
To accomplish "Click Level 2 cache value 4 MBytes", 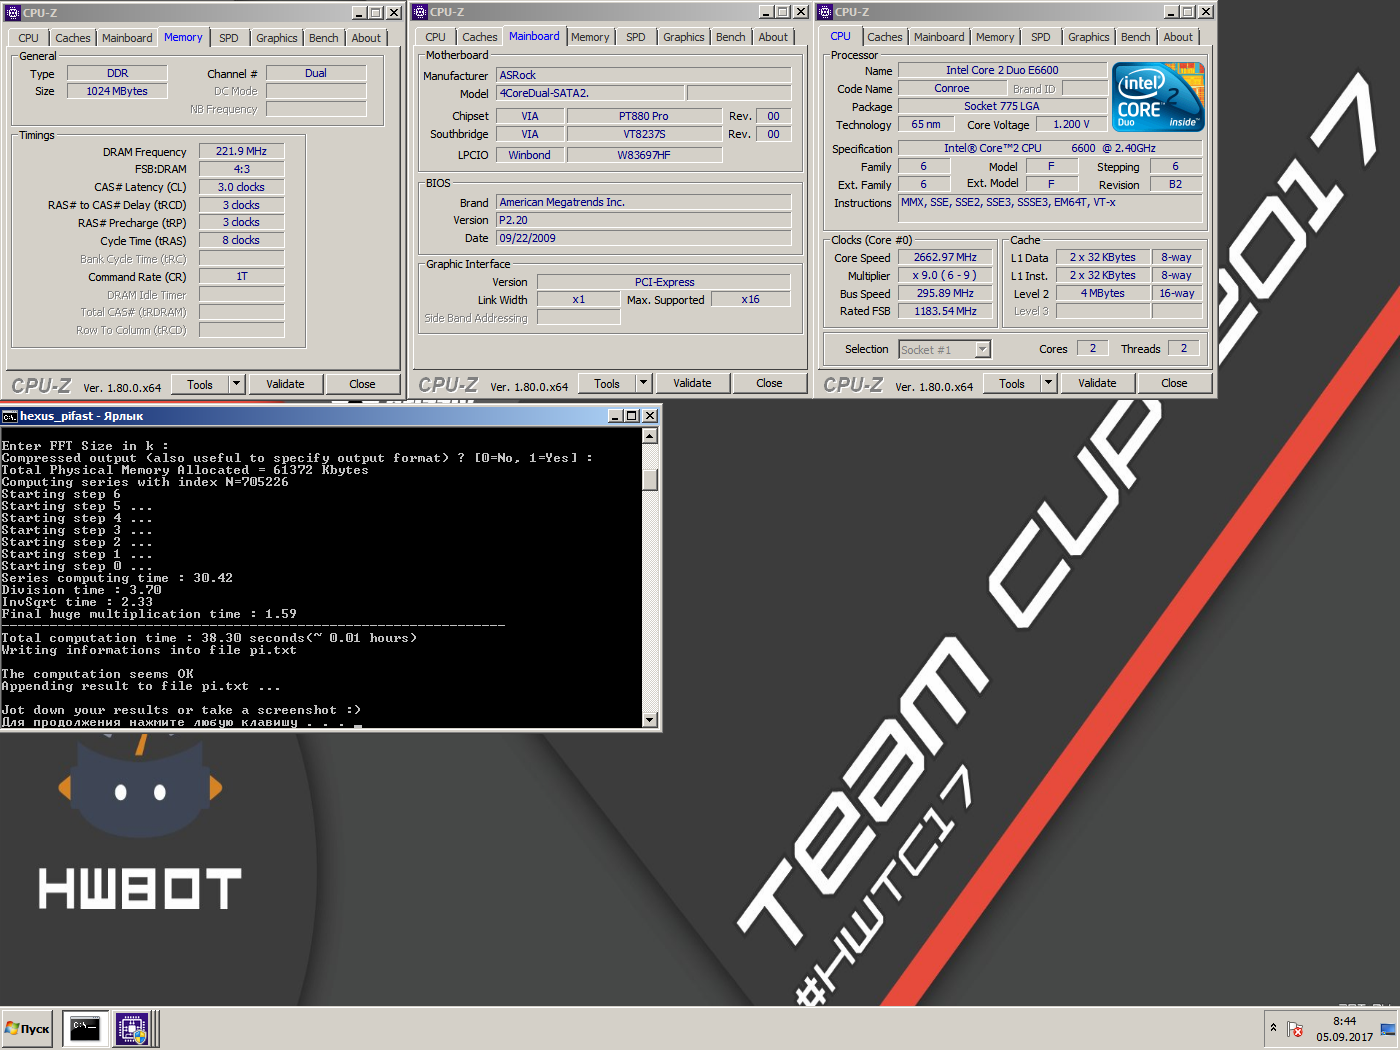I will pyautogui.click(x=1103, y=293).
